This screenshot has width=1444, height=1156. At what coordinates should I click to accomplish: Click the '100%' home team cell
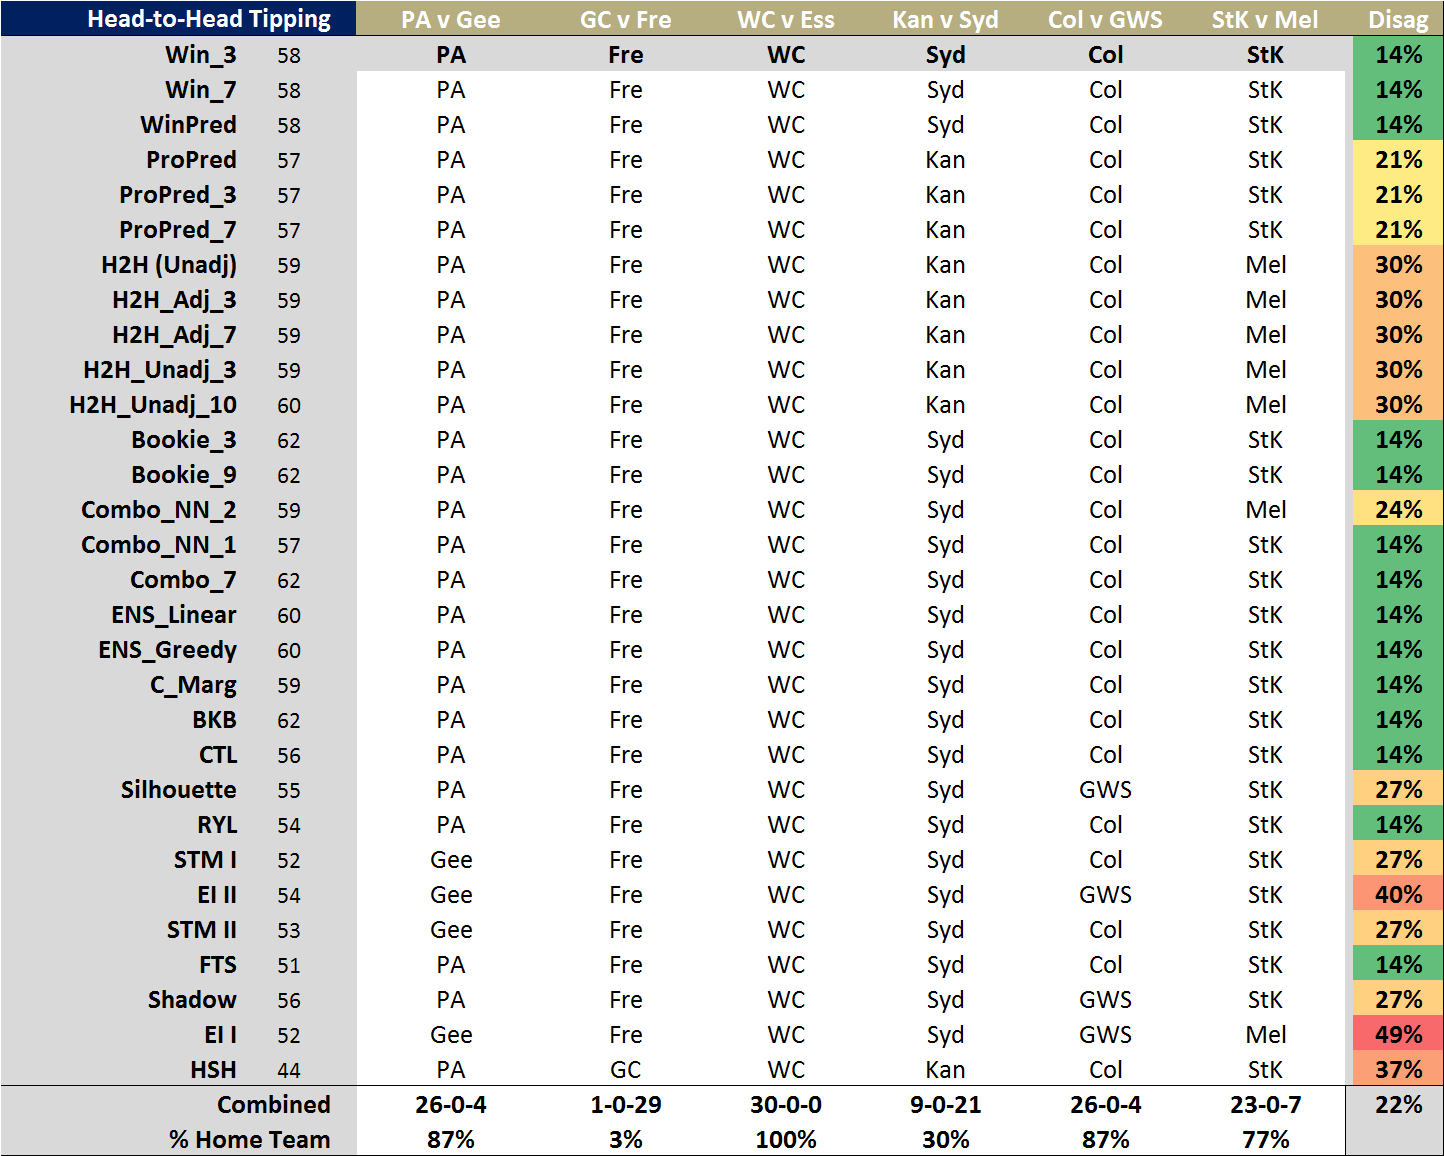786,1140
